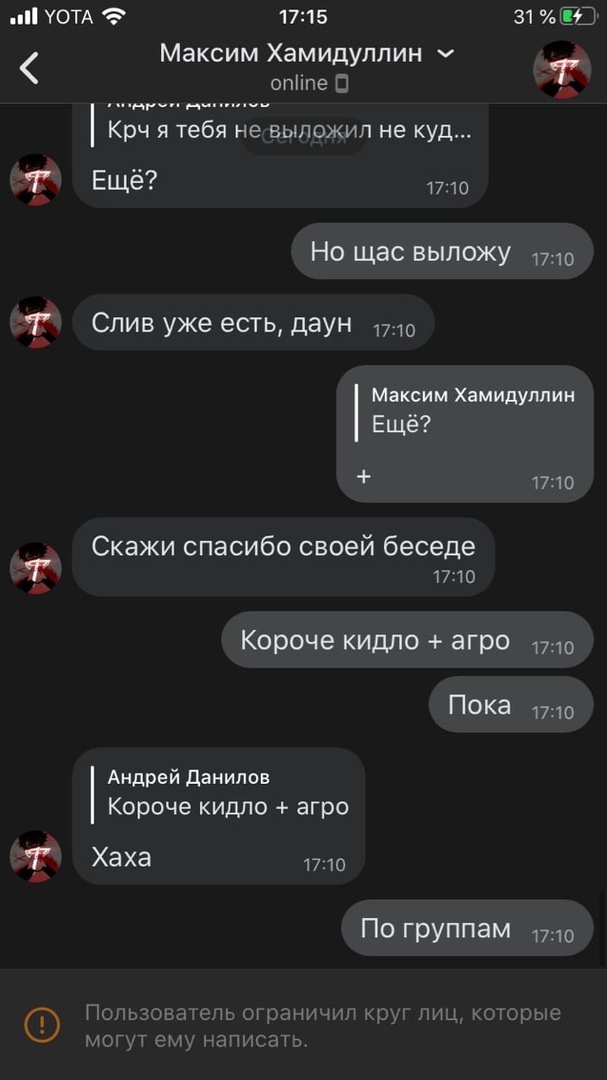Tap the mobile device icon beside online
The width and height of the screenshot is (607, 1080).
click(x=342, y=84)
